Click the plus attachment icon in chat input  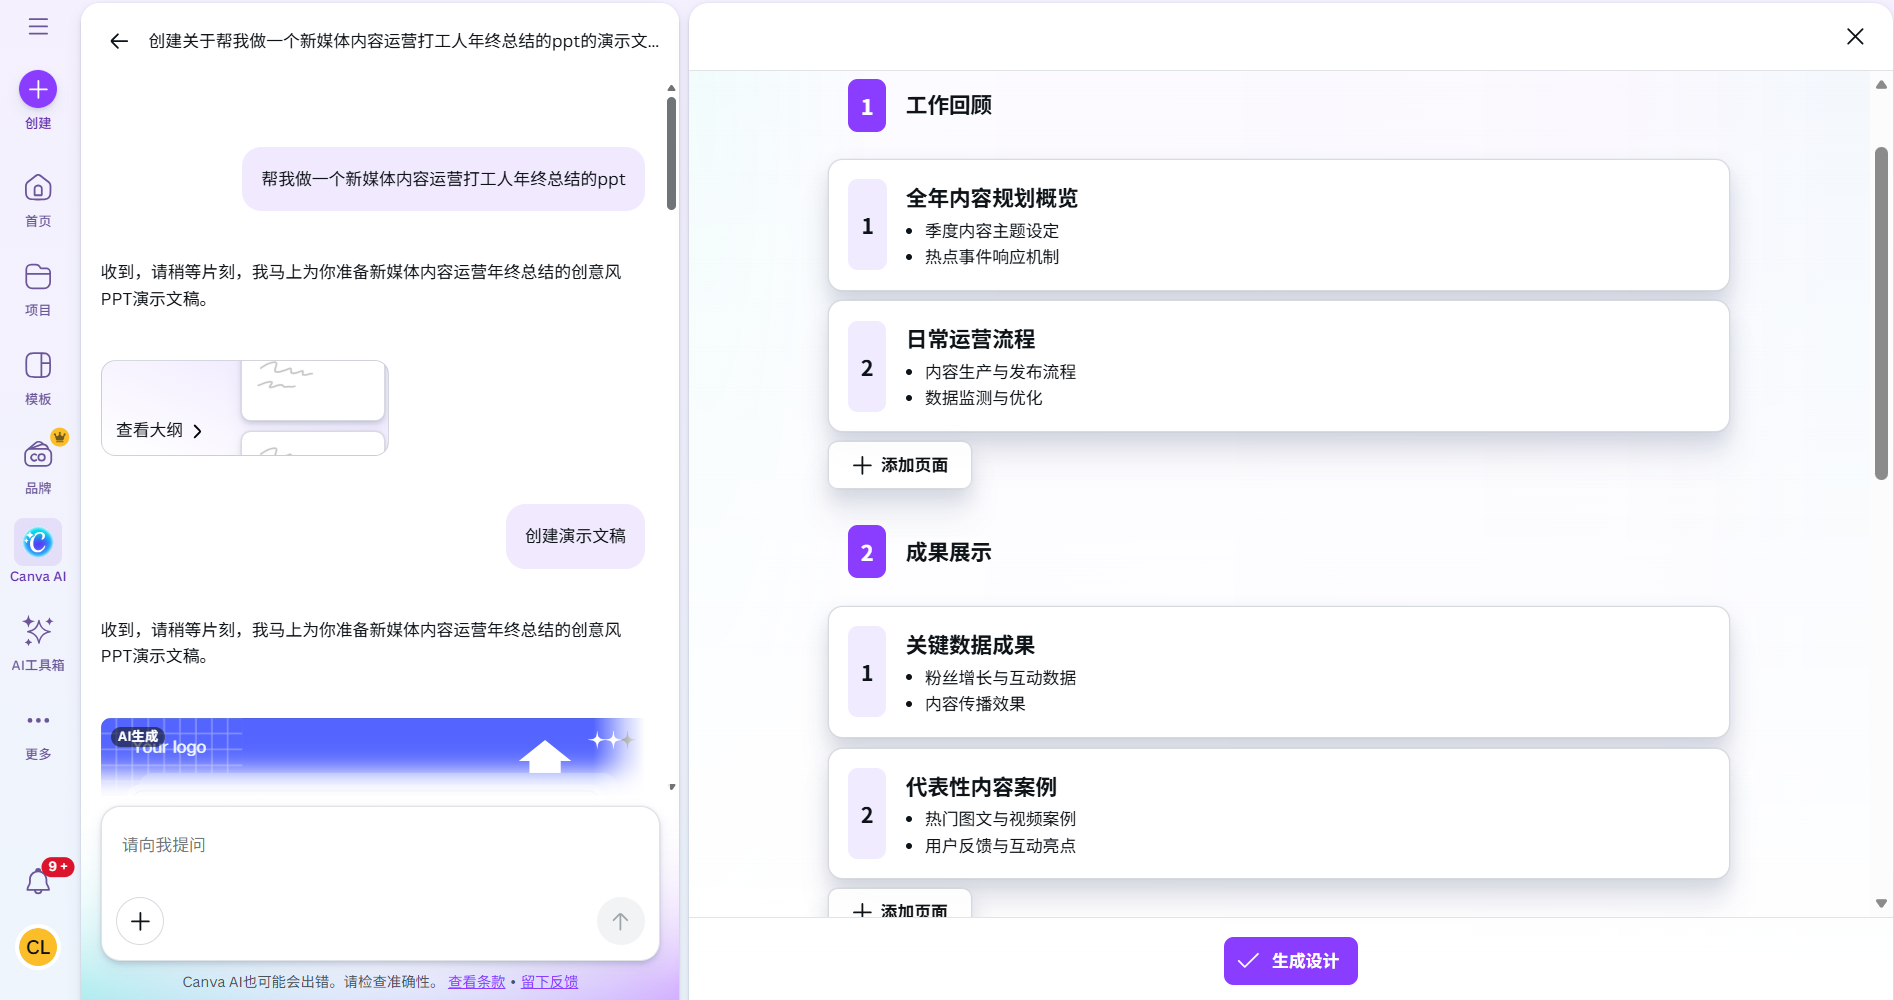coord(139,920)
